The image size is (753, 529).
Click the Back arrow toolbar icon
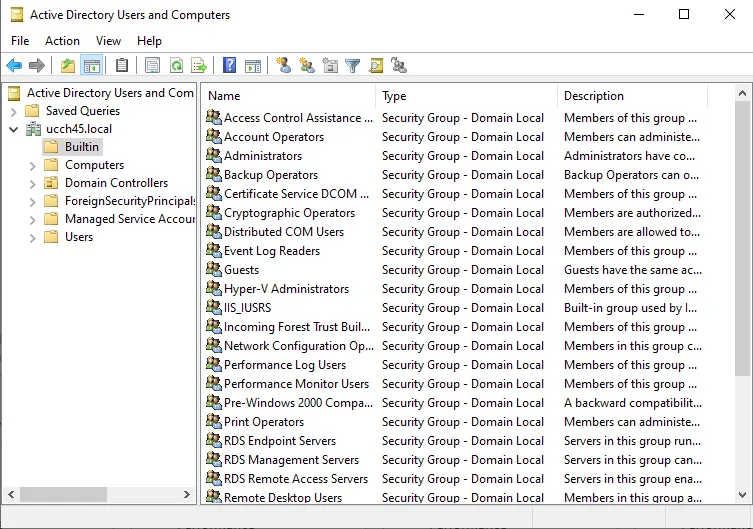tap(14, 66)
